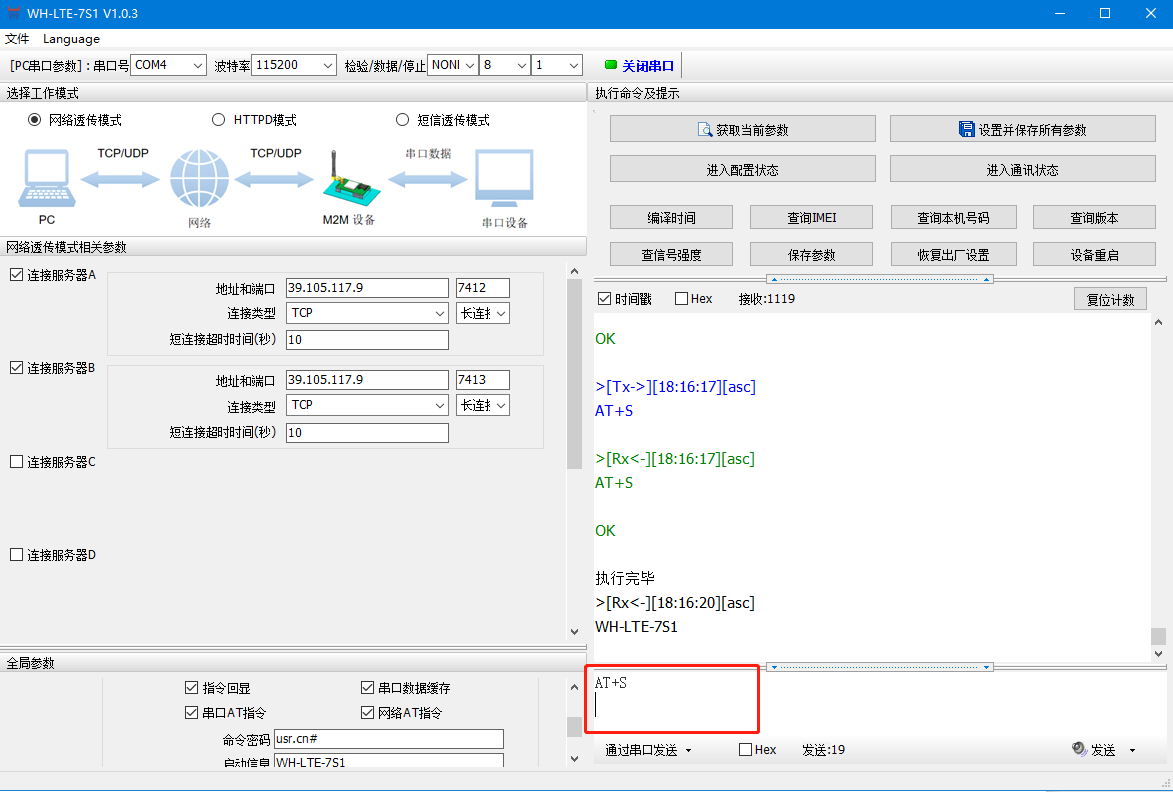Screen dimensions: 1173x792
Task: Click the M2M device icon in diagram
Action: [x=347, y=179]
